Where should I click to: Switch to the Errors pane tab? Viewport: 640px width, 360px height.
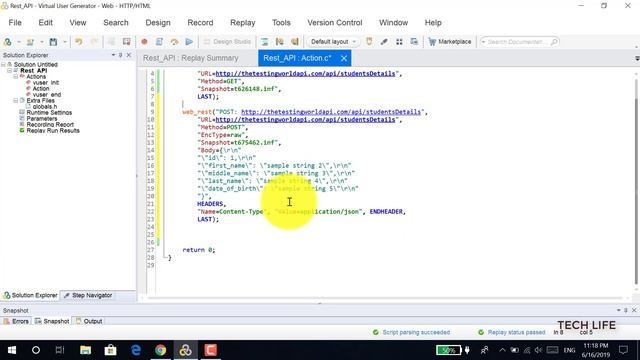click(x=16, y=321)
